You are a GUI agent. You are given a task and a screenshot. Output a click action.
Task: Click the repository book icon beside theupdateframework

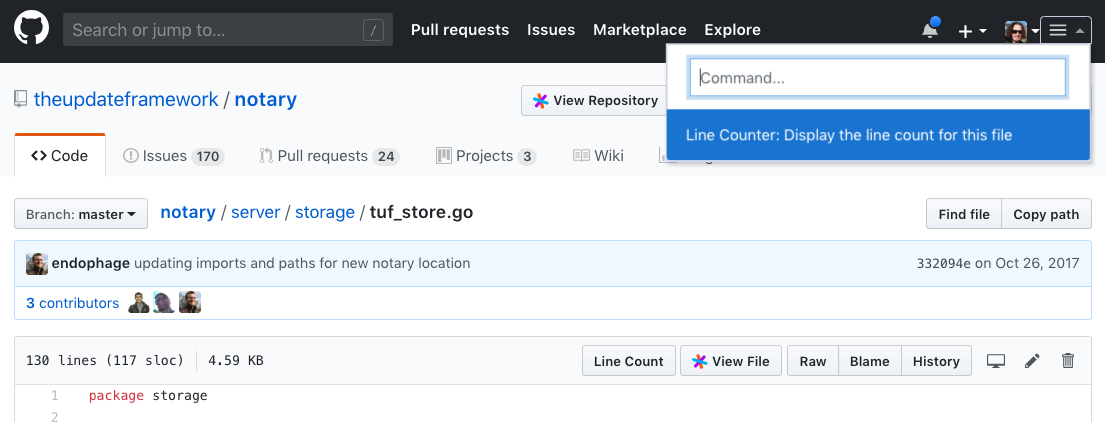click(21, 99)
